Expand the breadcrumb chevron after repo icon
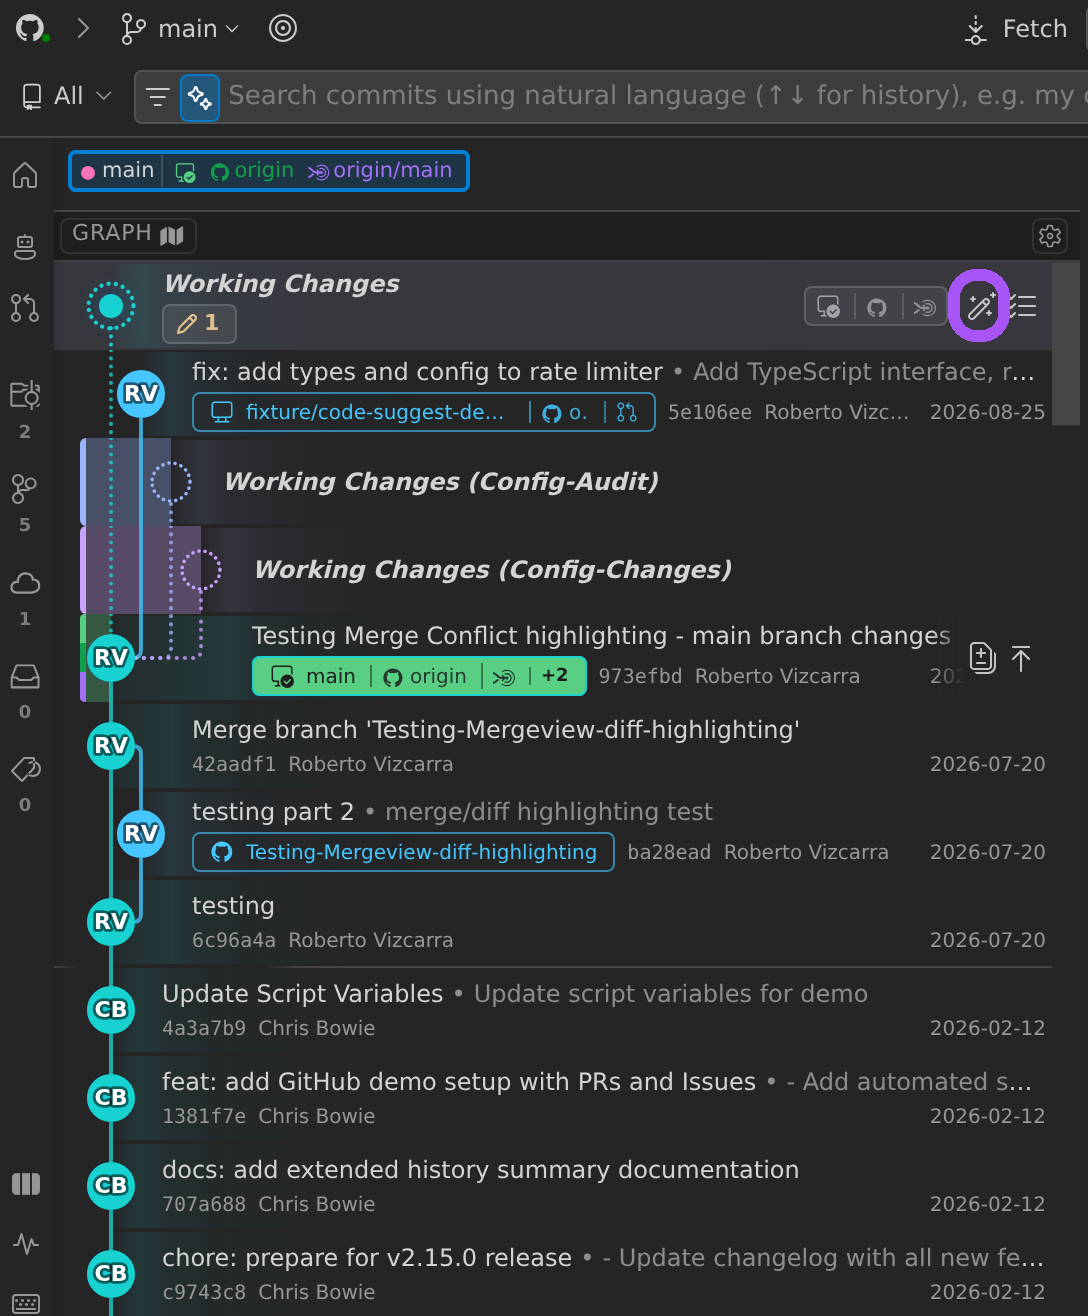The width and height of the screenshot is (1088, 1316). (83, 29)
